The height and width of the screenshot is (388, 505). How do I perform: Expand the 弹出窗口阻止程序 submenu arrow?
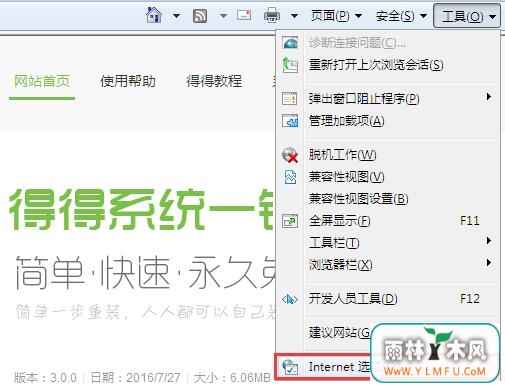coord(489,97)
